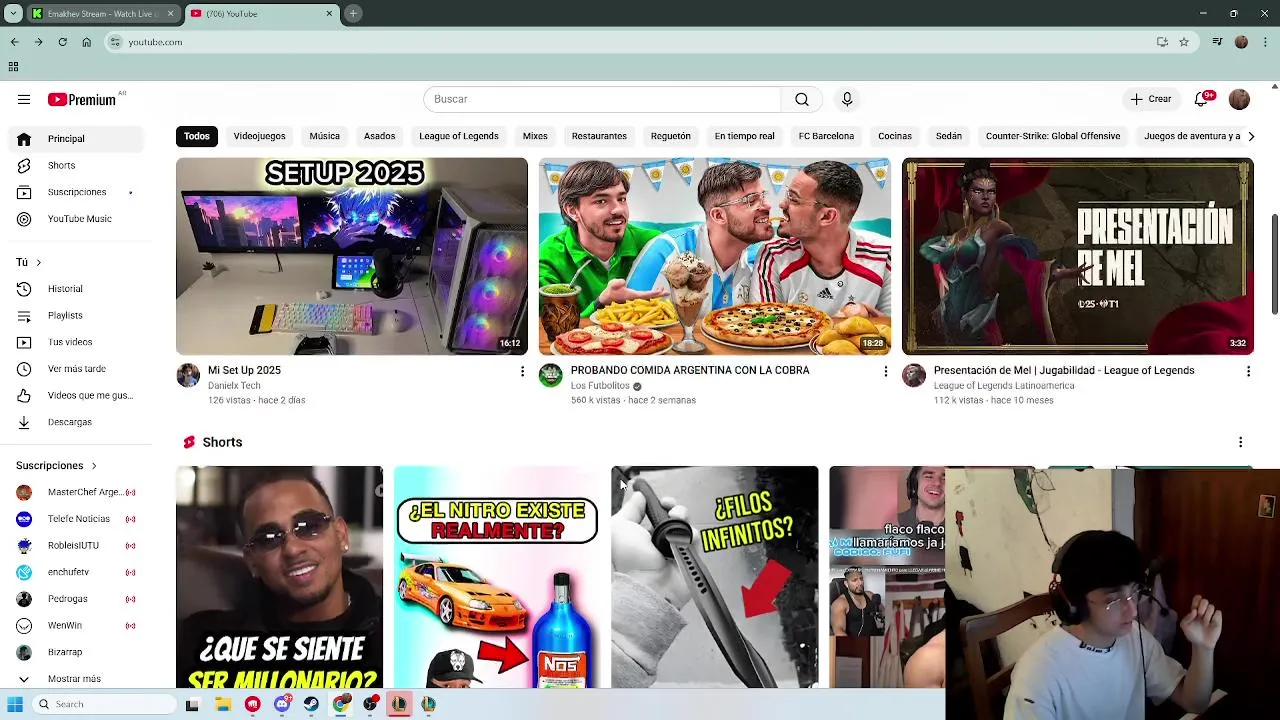Open the notifications bell
1280x720 pixels.
pos(1202,99)
